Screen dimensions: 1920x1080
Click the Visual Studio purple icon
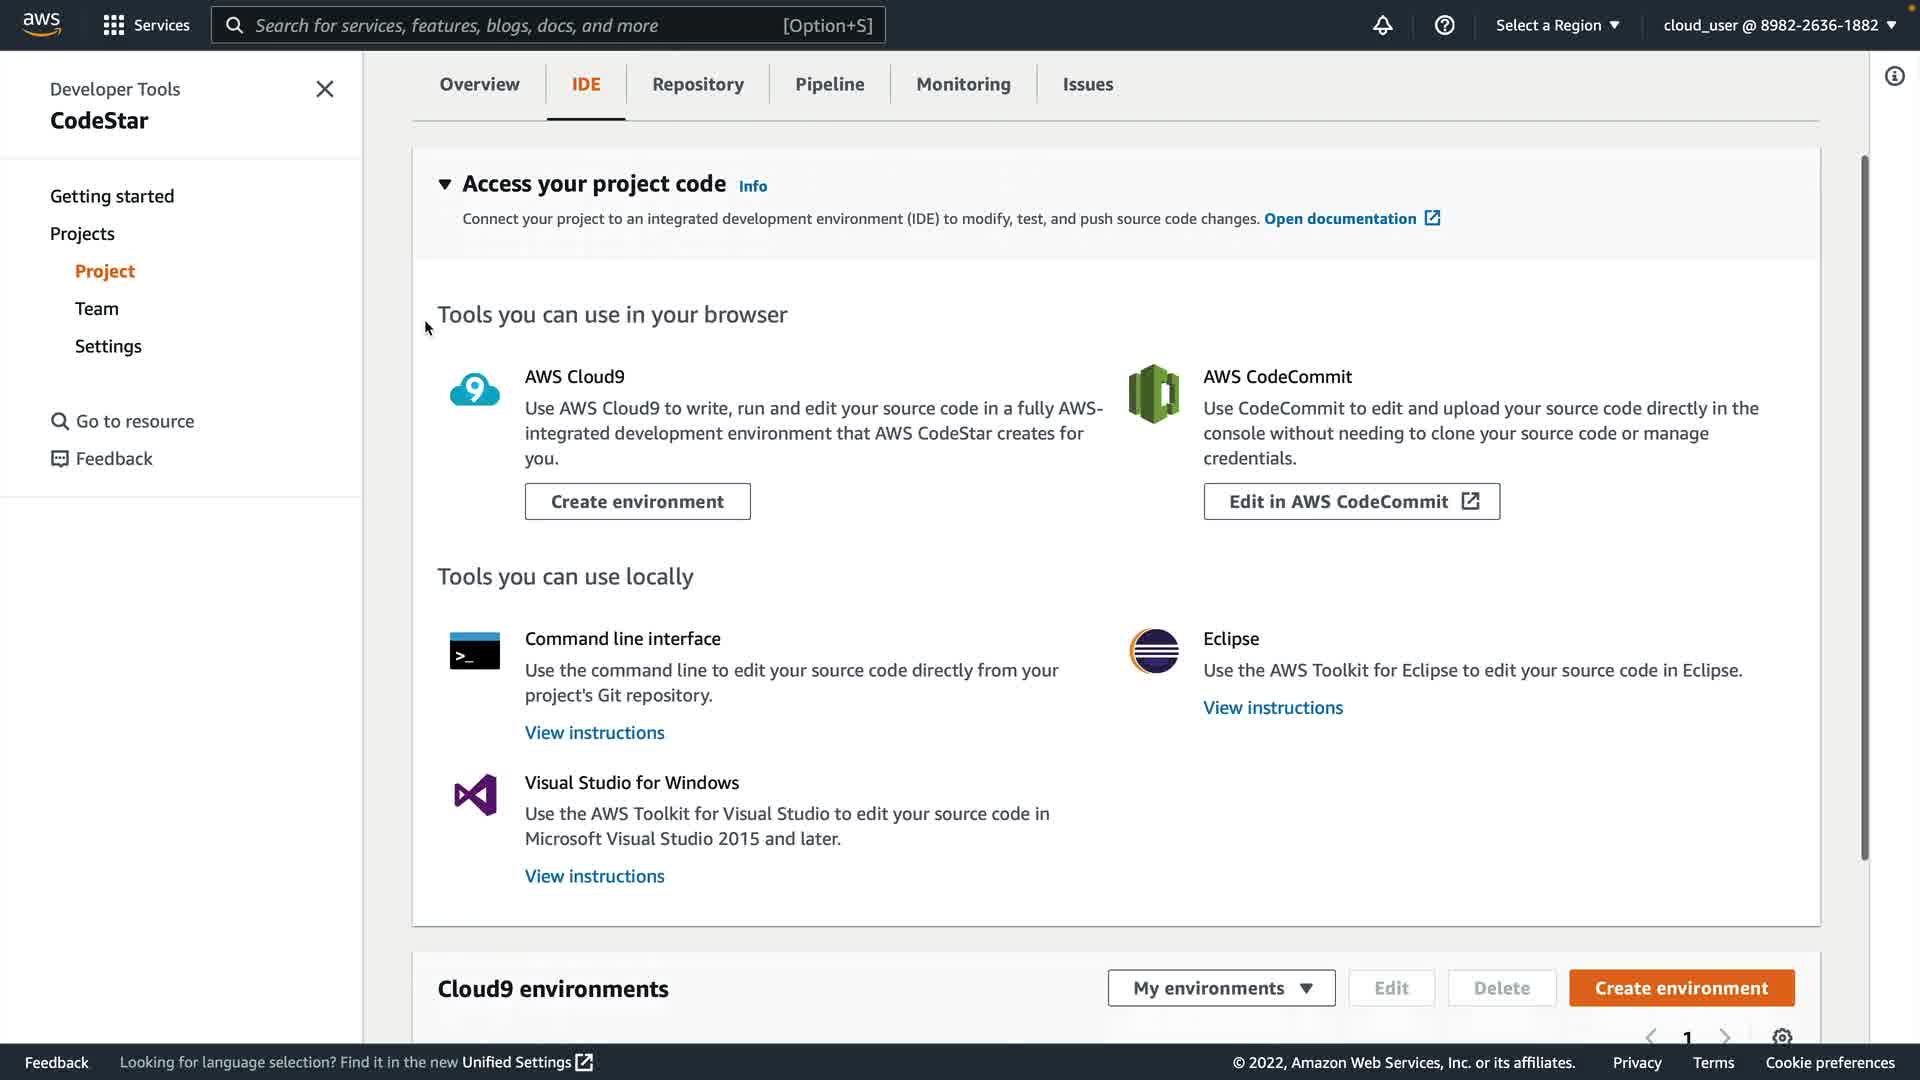tap(475, 795)
